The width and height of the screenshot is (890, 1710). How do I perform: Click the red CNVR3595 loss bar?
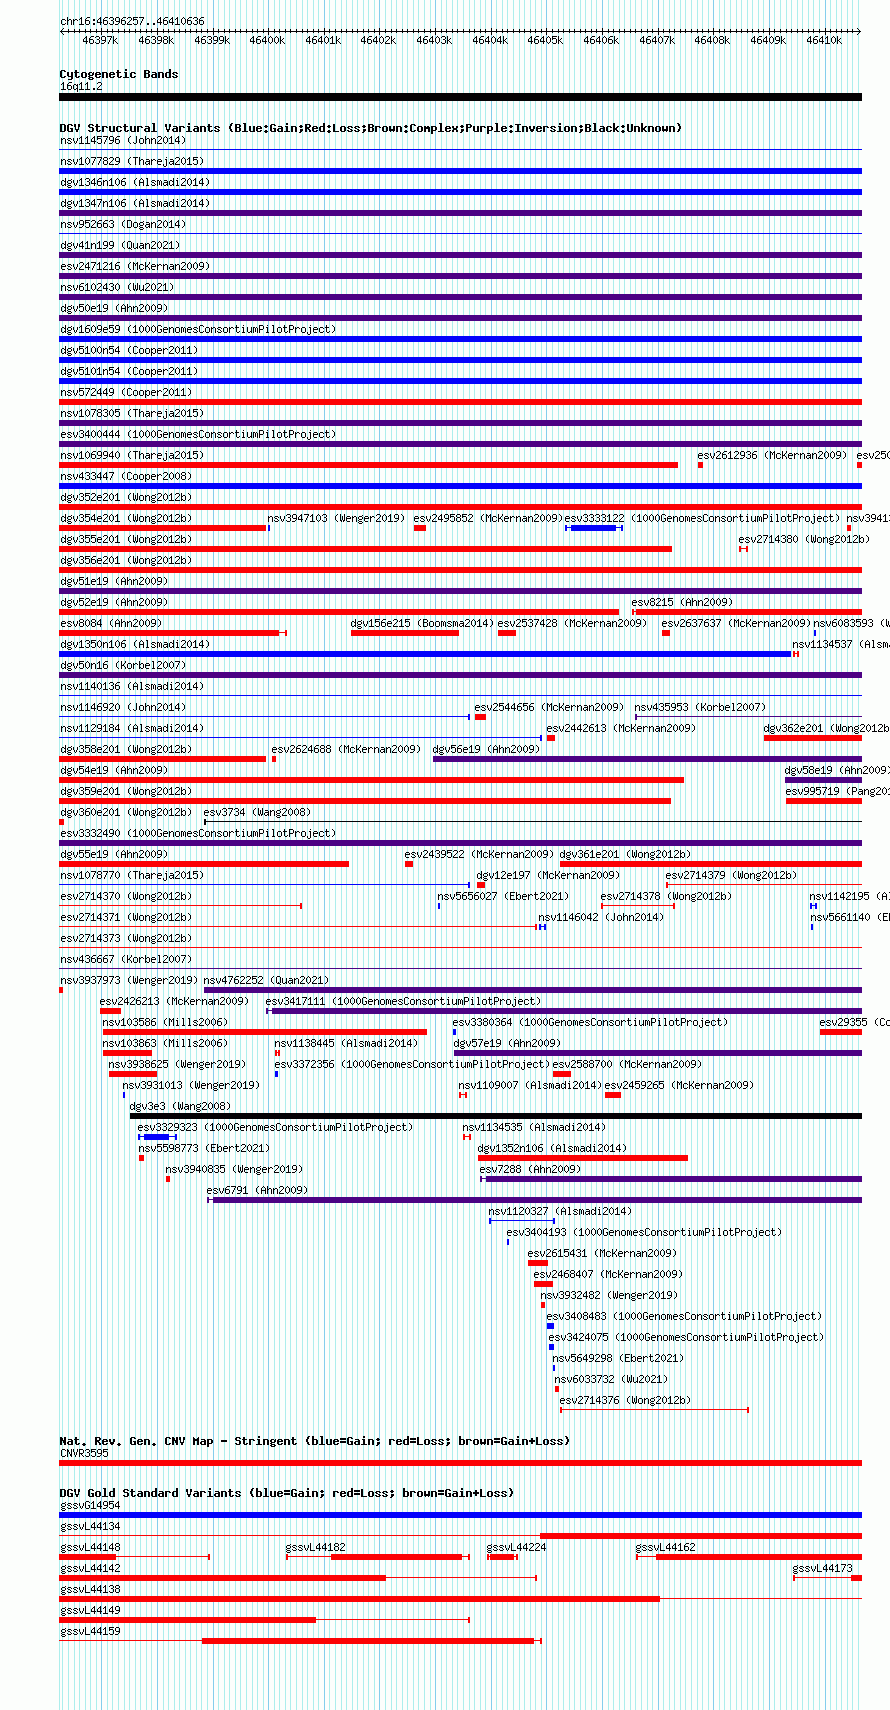460,1463
